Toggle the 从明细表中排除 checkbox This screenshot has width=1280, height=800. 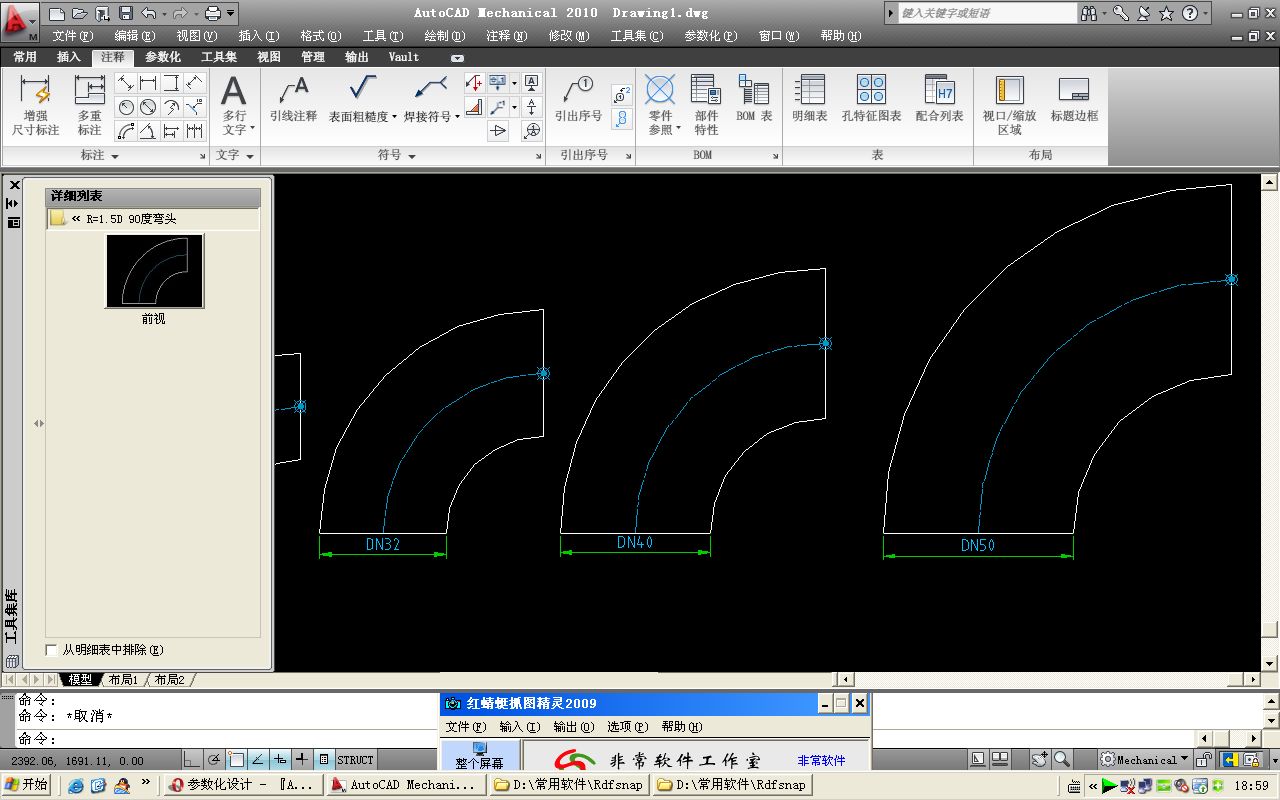(x=52, y=650)
